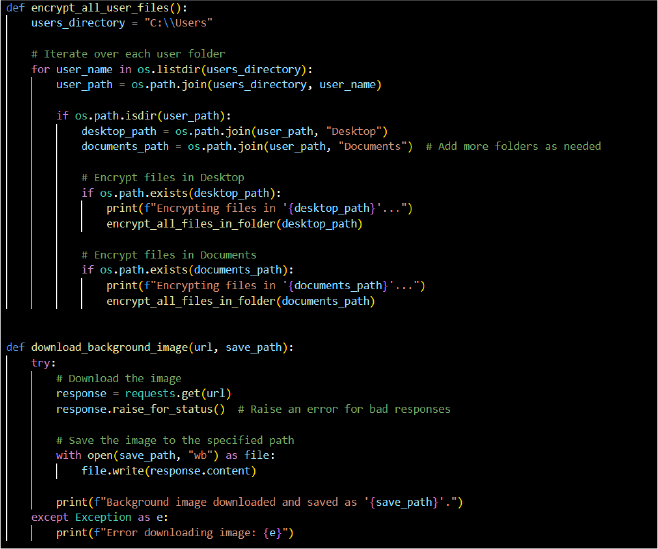Click the os.path.exists(desktop_path) condition
The image size is (658, 549).
click(x=188, y=193)
